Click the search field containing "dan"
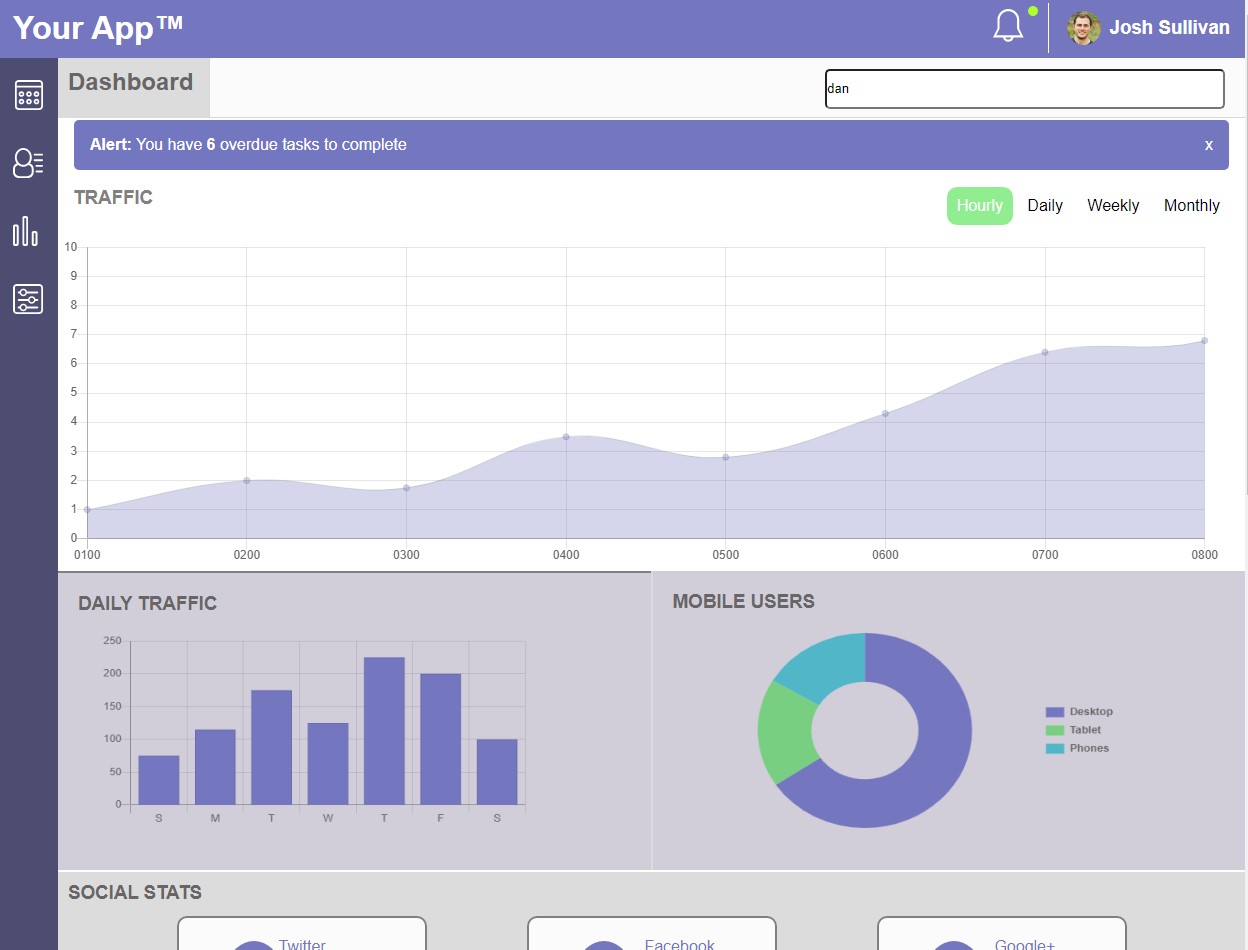This screenshot has width=1248, height=950. 1024,89
